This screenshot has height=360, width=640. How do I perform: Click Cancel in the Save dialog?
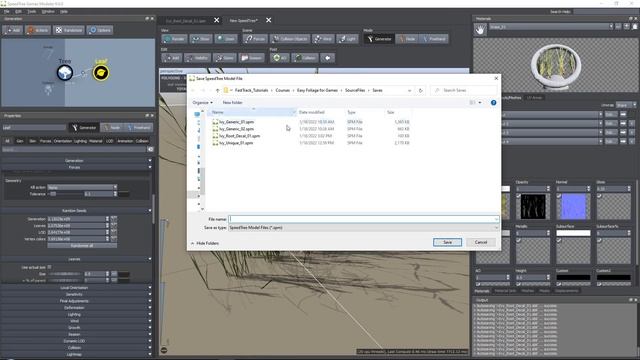(481, 242)
